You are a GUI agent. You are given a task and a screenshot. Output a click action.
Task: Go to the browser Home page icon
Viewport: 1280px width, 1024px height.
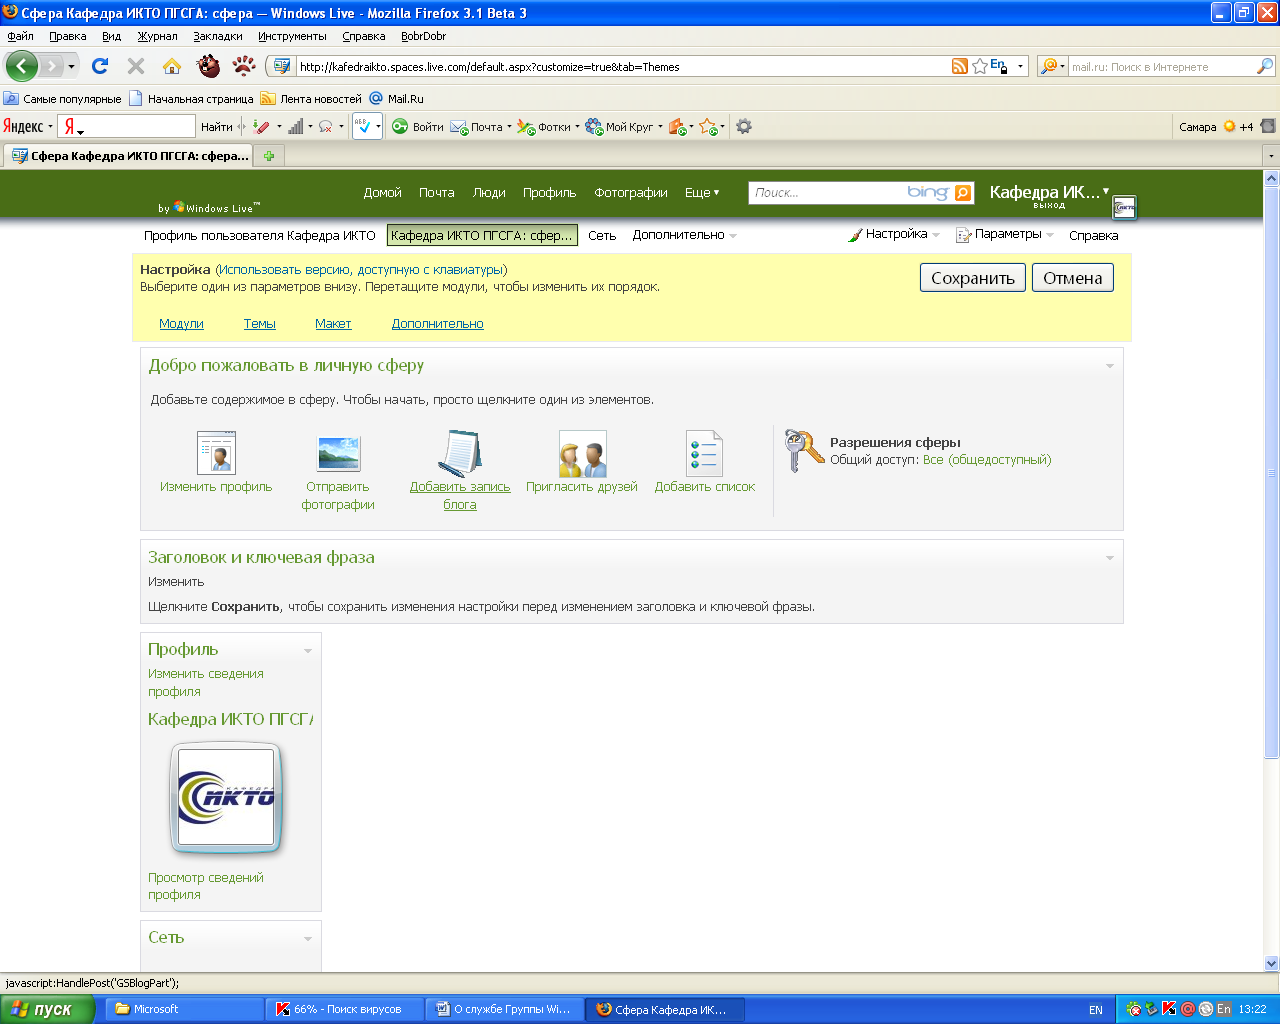click(x=172, y=66)
